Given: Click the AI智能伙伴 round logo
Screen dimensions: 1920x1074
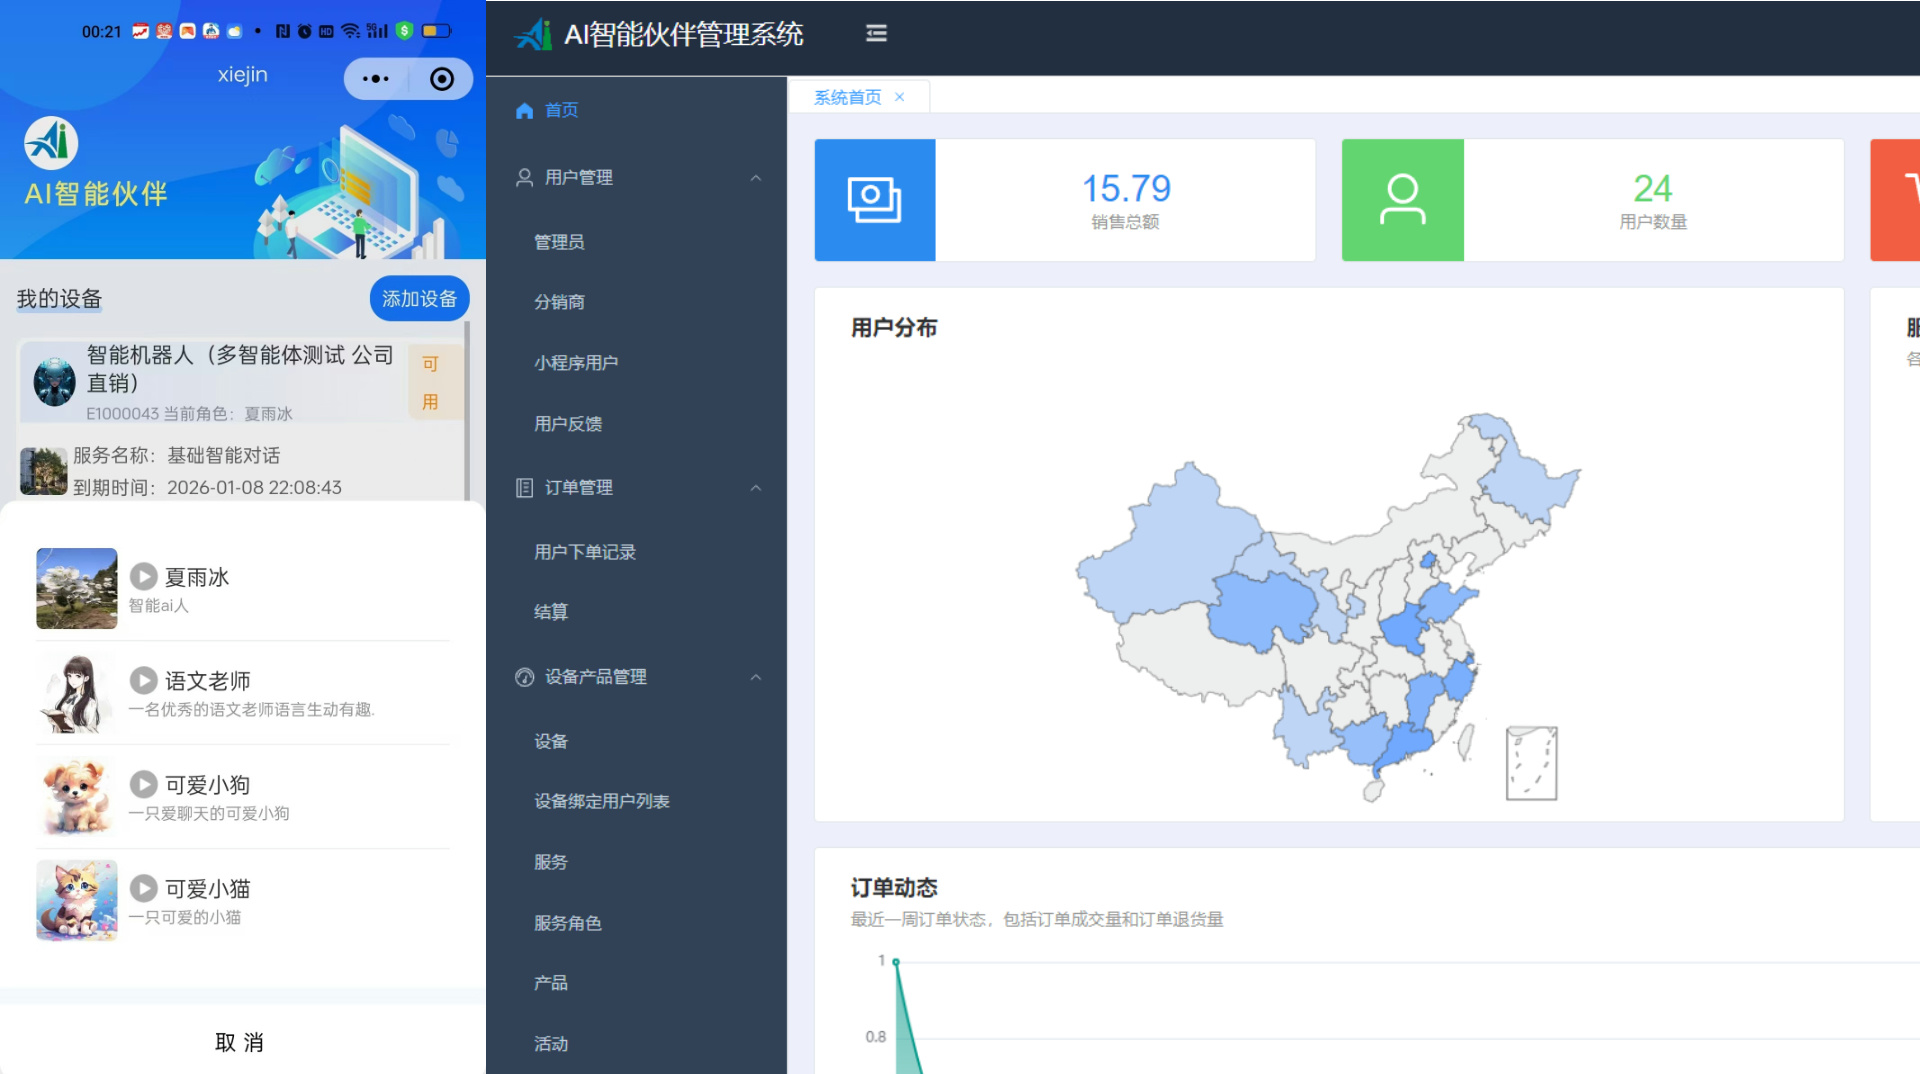Looking at the screenshot, I should click(51, 143).
